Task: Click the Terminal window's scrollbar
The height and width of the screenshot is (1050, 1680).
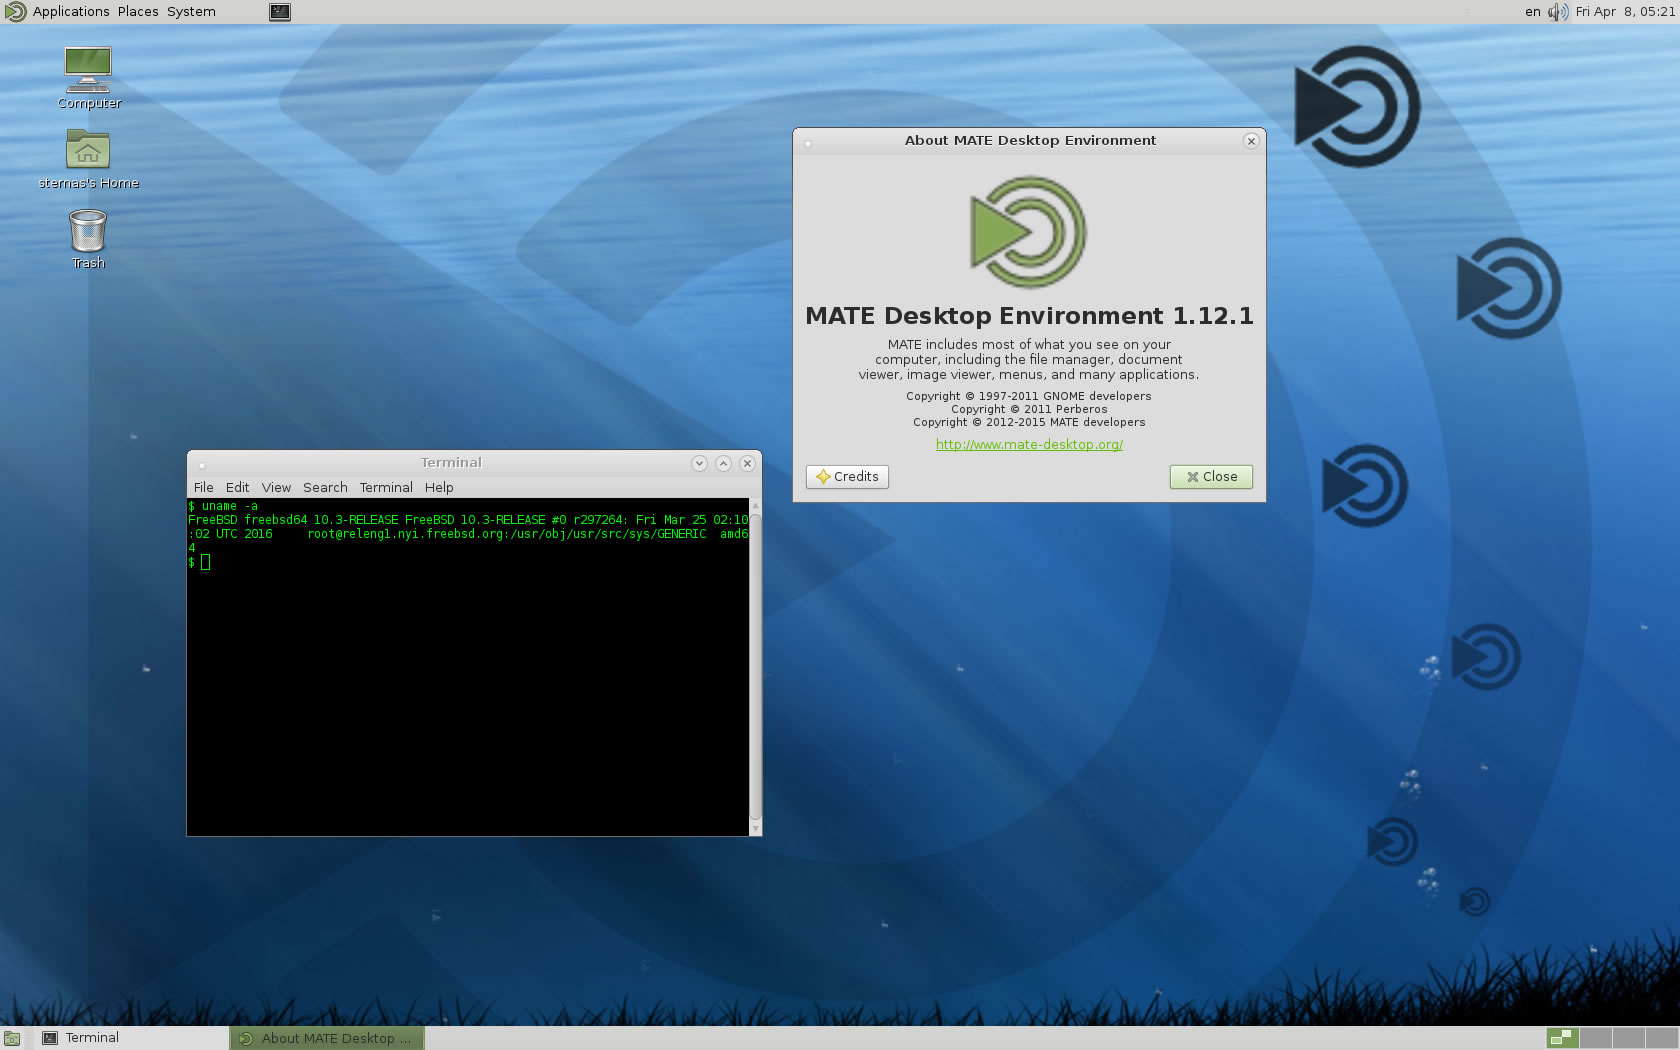Action: (755, 667)
